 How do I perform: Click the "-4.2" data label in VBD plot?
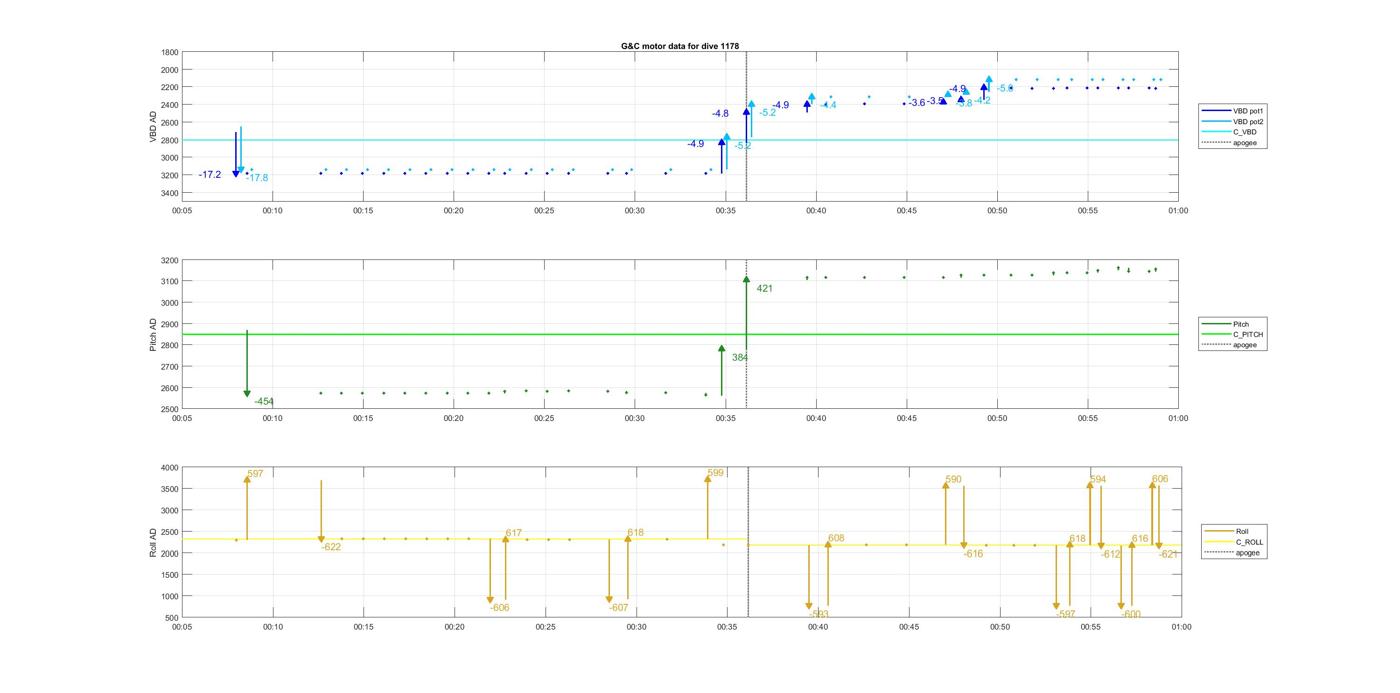983,101
